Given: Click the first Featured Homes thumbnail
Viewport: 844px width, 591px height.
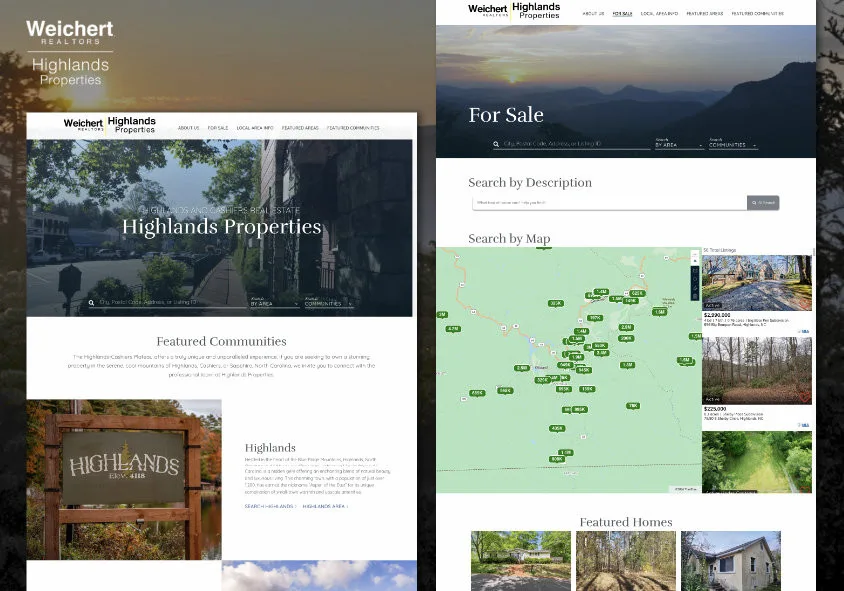Looking at the screenshot, I should (x=521, y=561).
